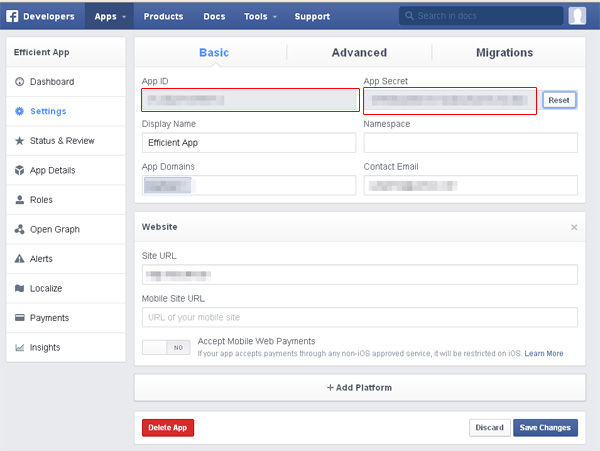This screenshot has height=451, width=600.
Task: Click the App Secret field
Action: pyautogui.click(x=450, y=101)
